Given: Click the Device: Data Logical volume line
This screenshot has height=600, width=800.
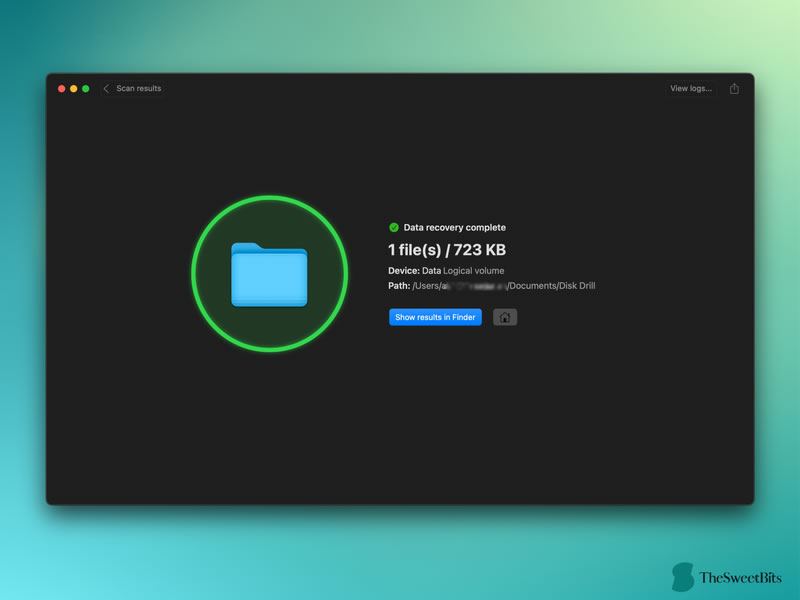Looking at the screenshot, I should pyautogui.click(x=446, y=271).
